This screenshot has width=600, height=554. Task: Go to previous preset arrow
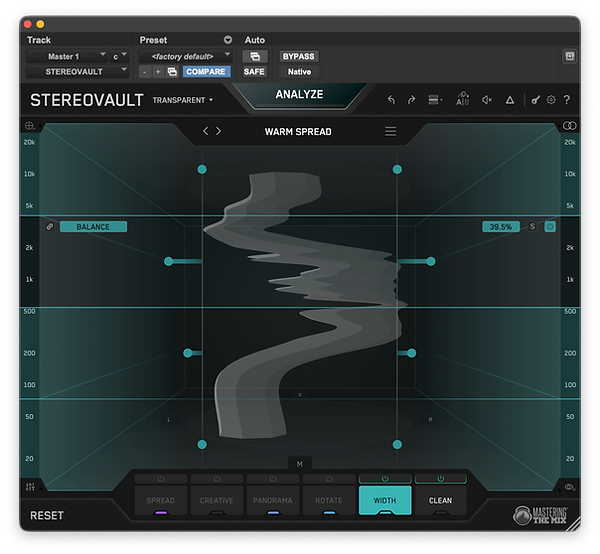206,131
